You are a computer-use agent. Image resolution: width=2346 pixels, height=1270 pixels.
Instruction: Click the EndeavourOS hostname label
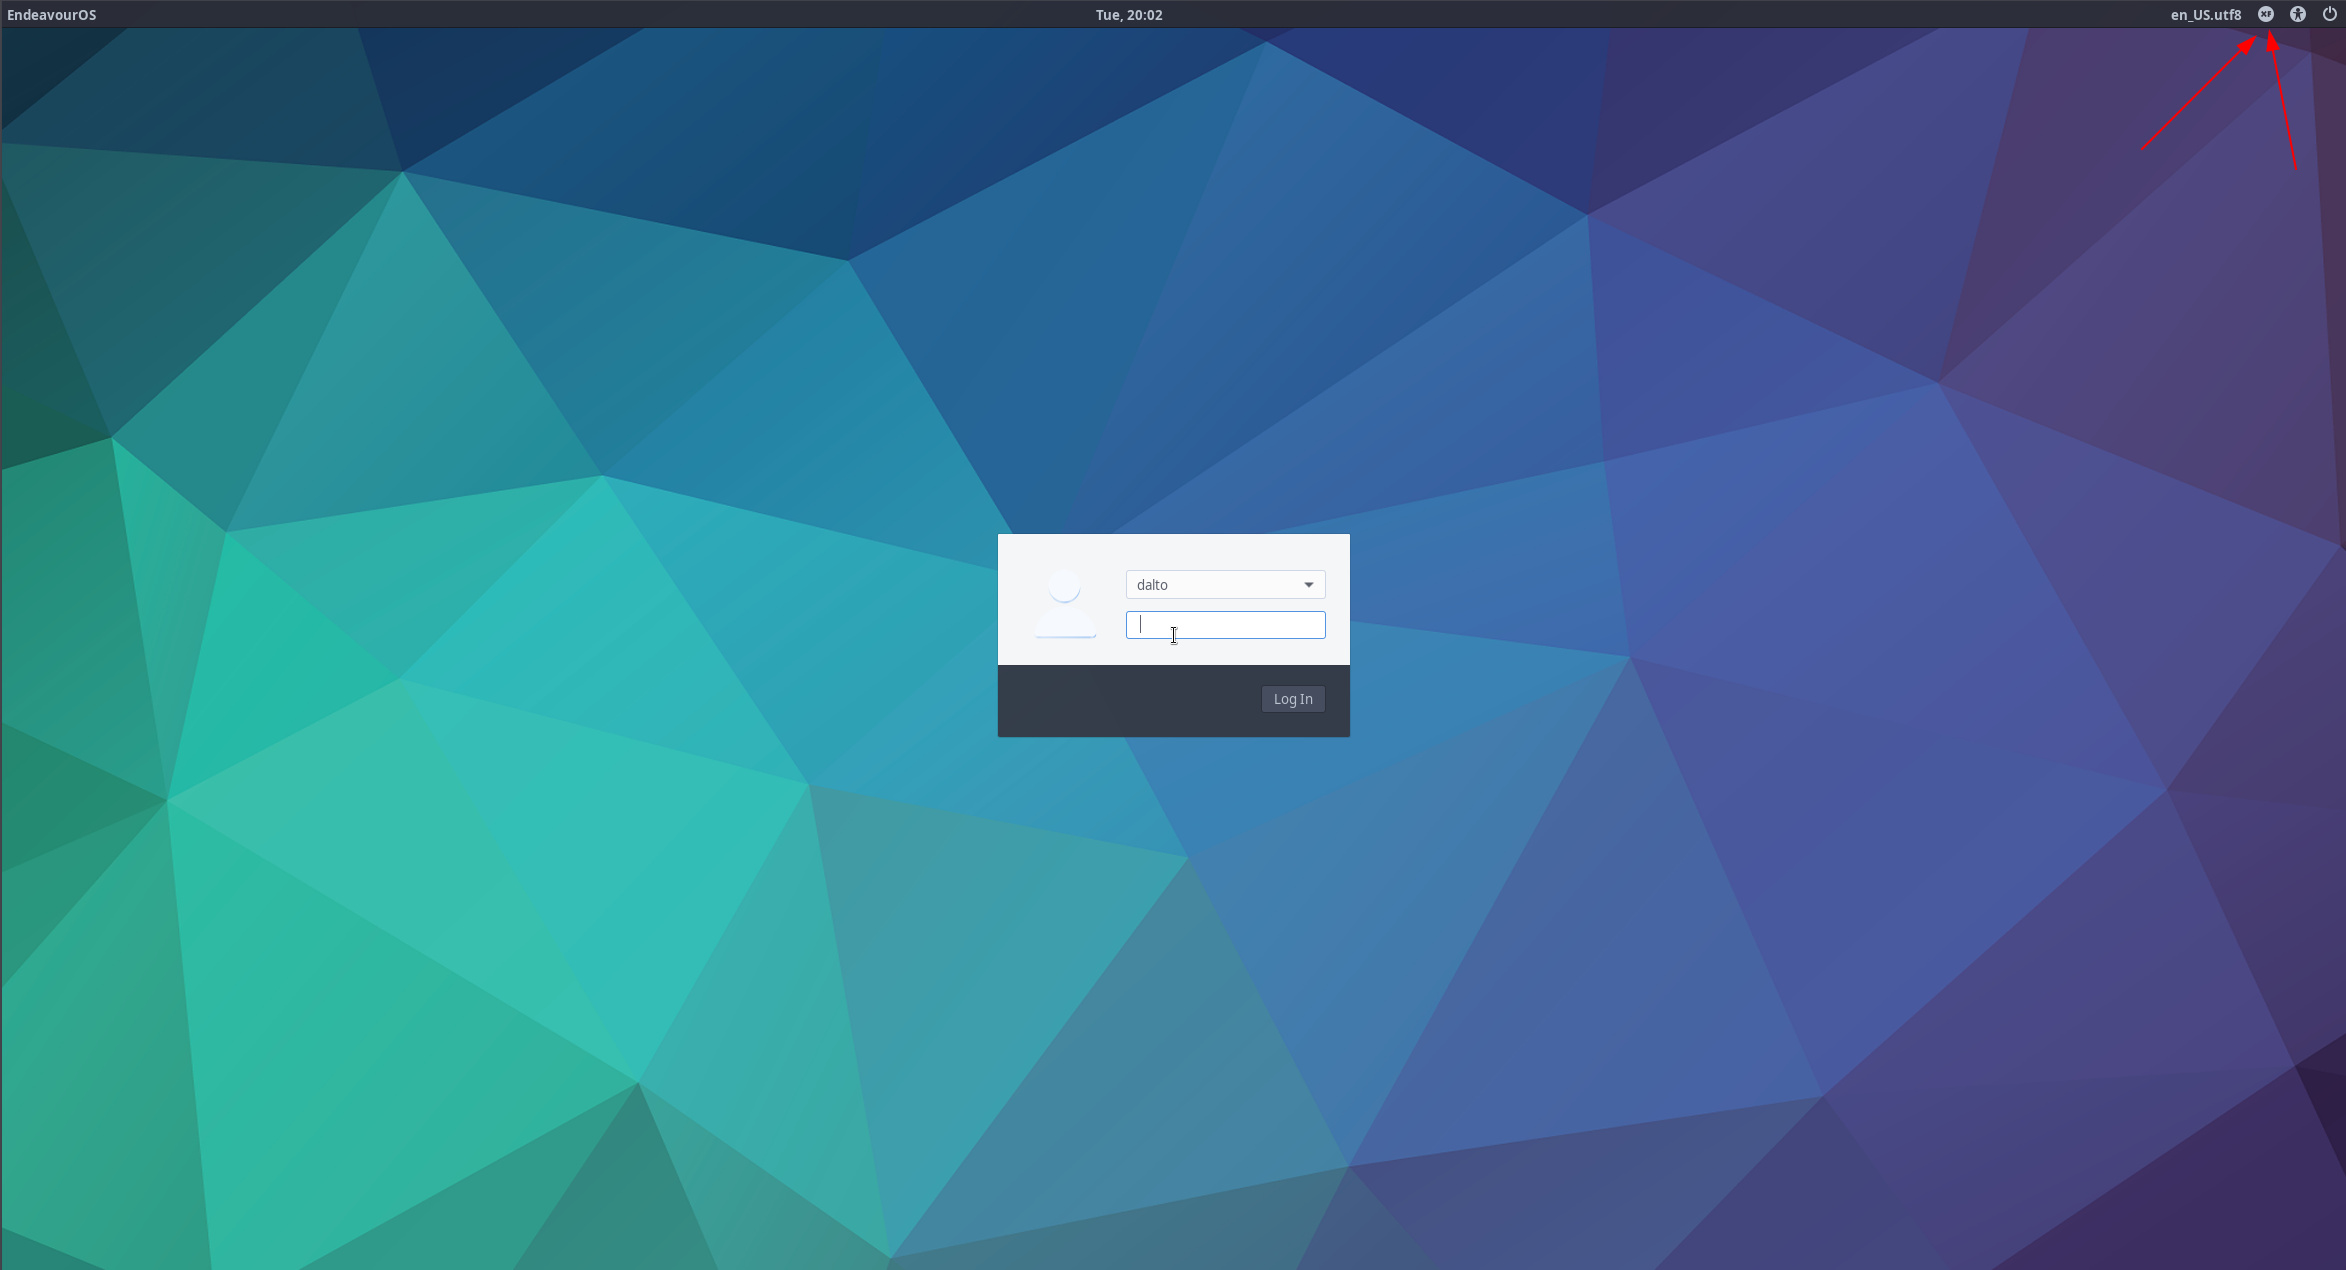pyautogui.click(x=52, y=14)
